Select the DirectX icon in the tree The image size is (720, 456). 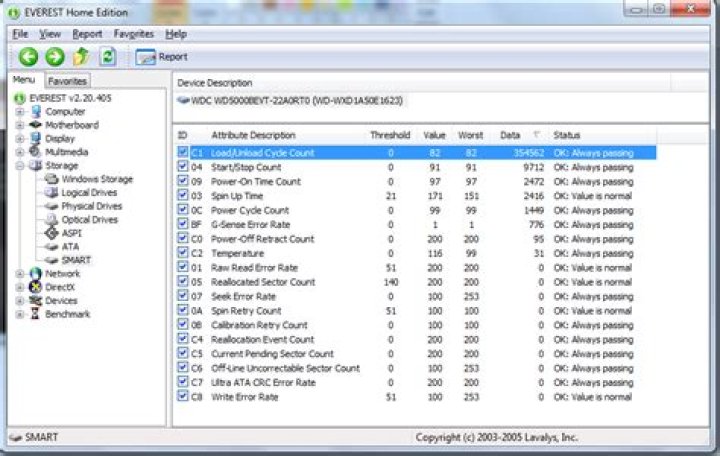click(36, 287)
